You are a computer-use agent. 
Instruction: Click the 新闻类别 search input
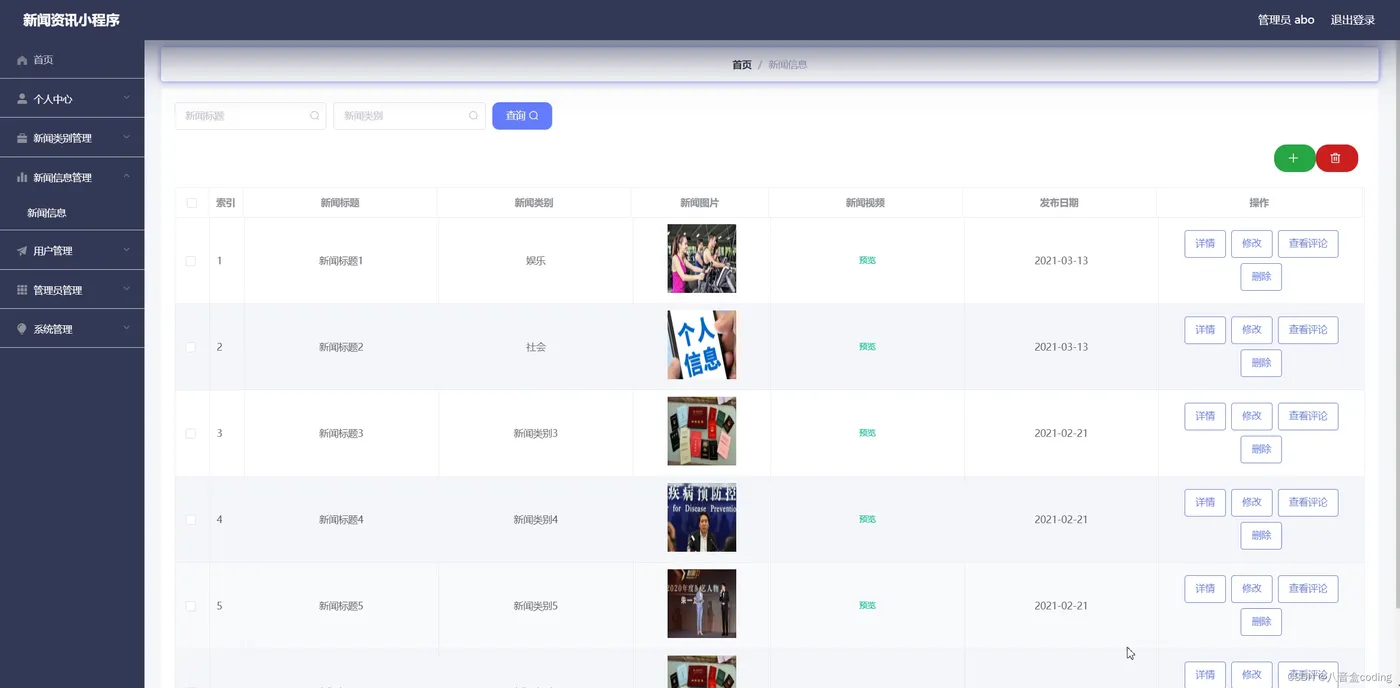409,116
